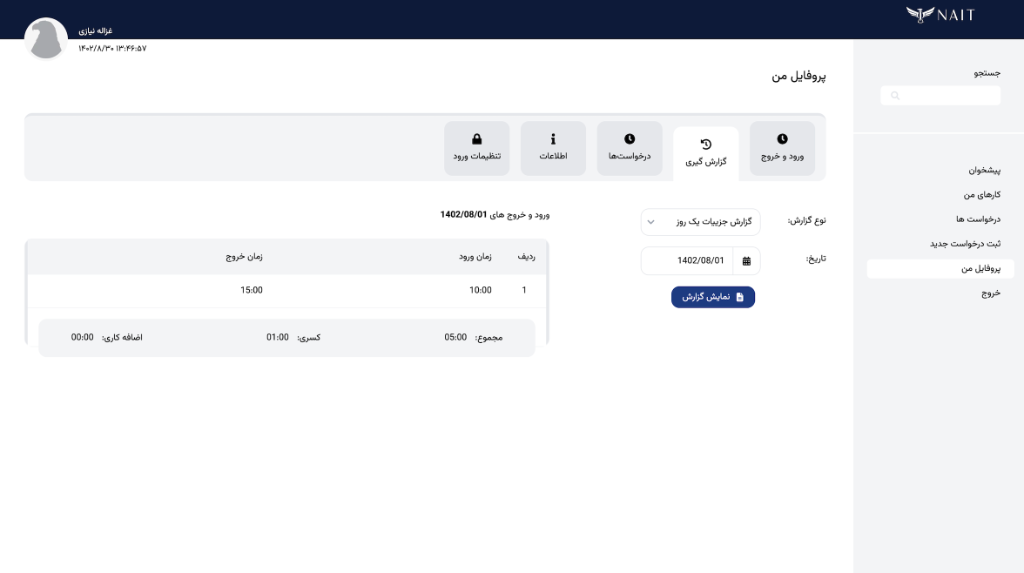
Task: Open the calendar date picker icon
Action: (746, 261)
